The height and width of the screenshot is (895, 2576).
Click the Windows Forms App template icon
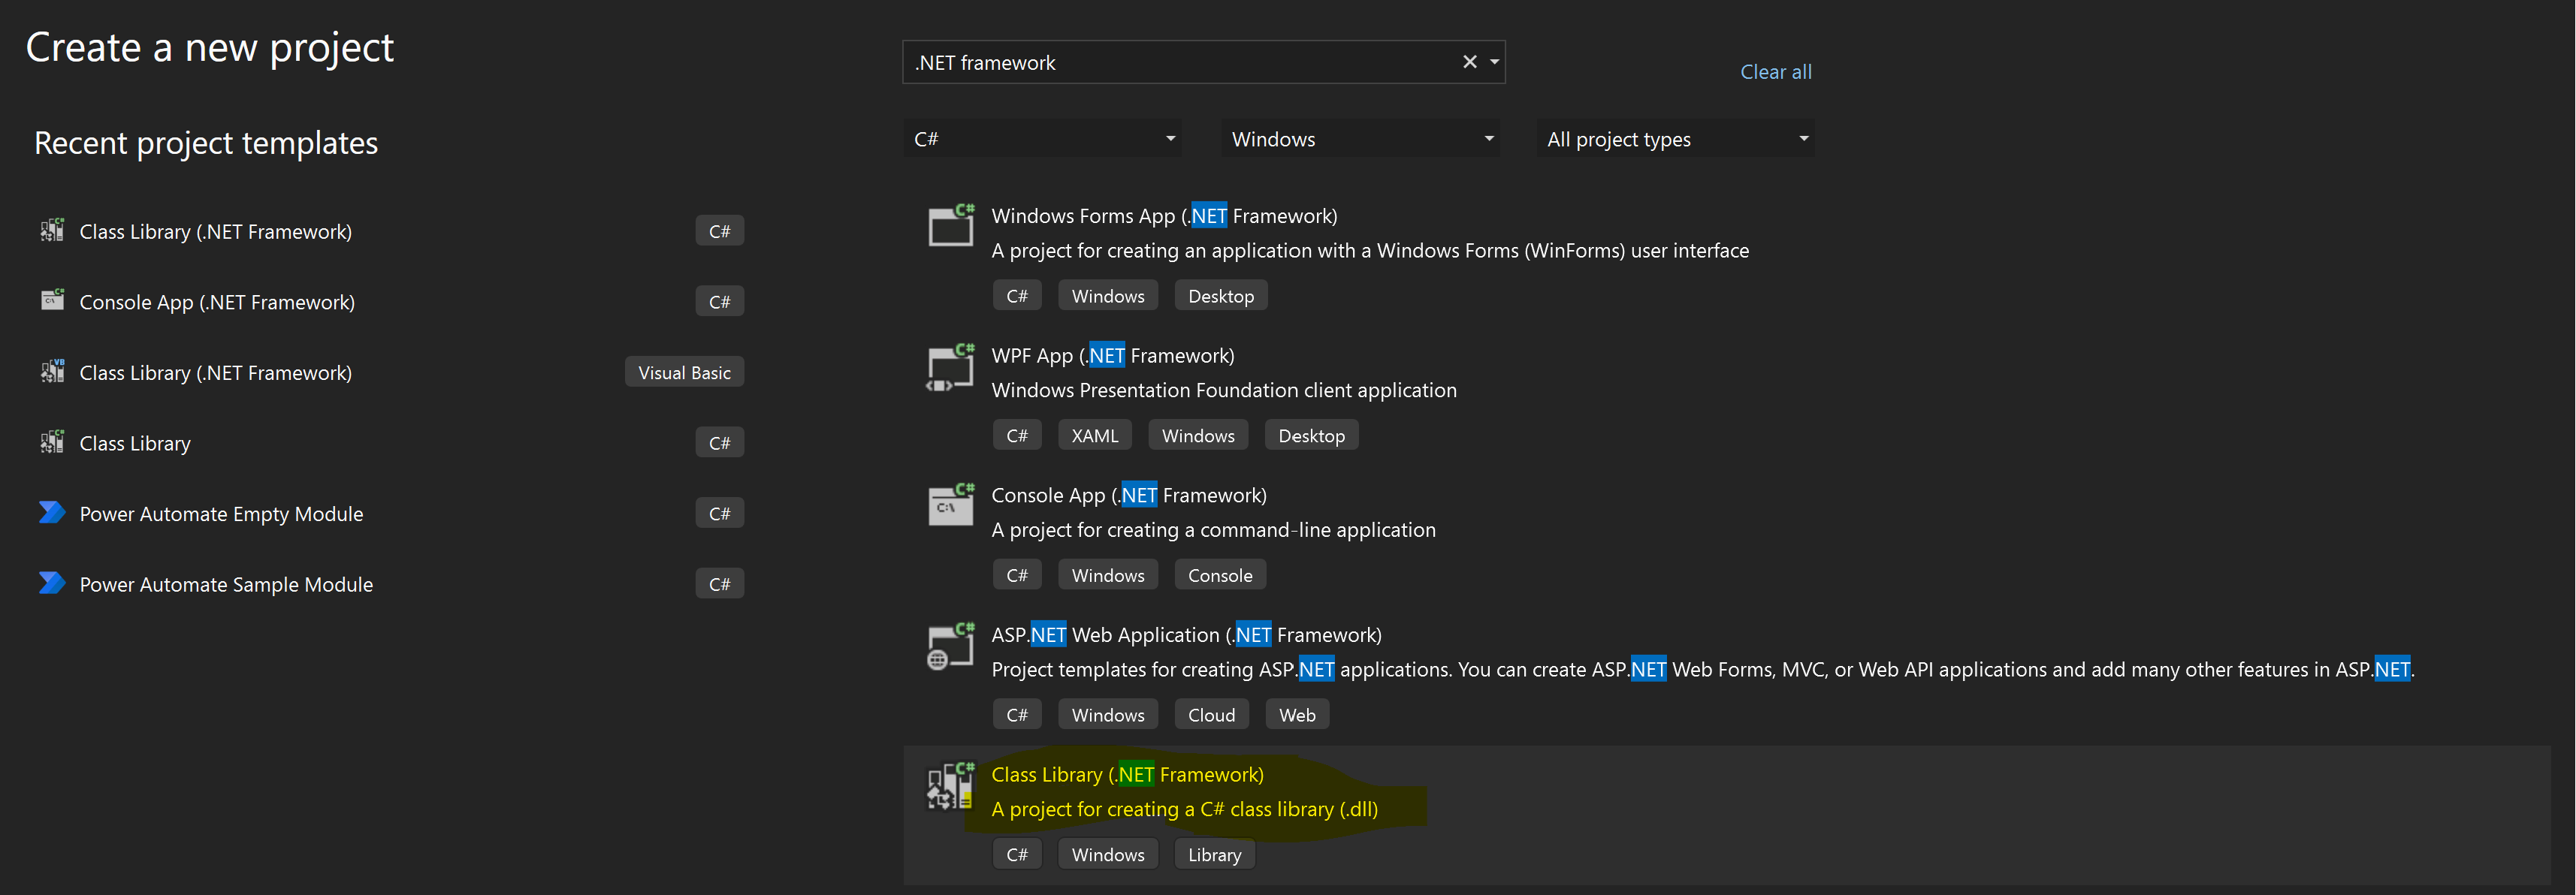951,226
